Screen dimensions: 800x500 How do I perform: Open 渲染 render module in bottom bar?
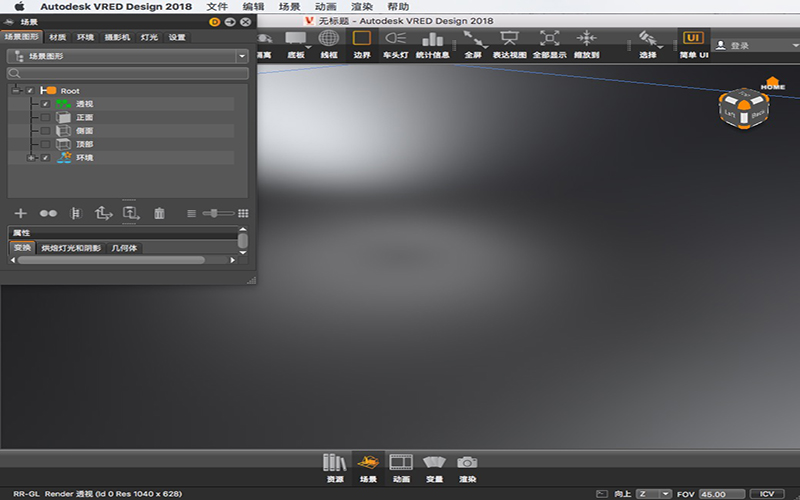(467, 468)
